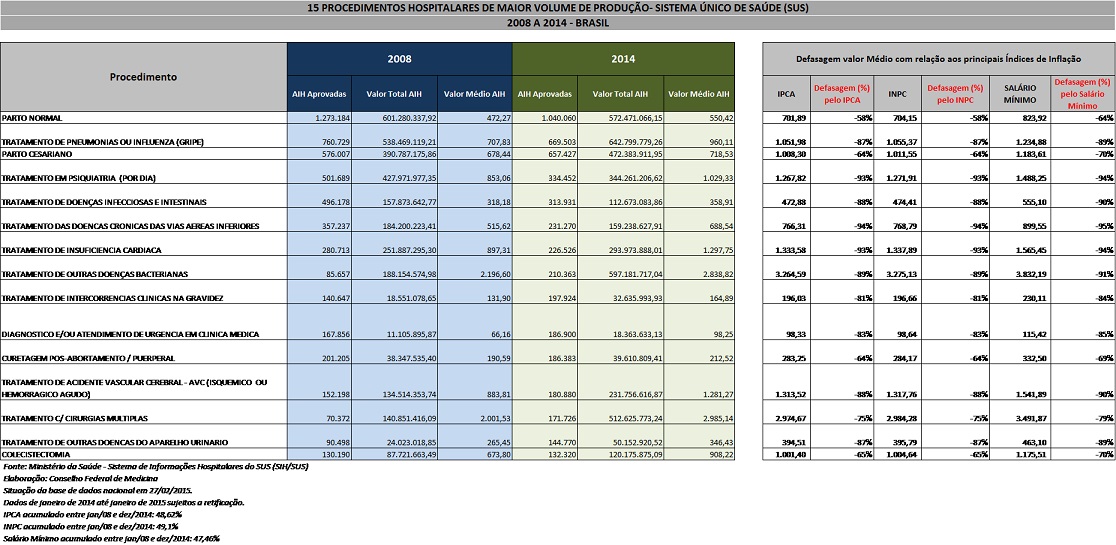
Task: Click the INPC column header
Action: tap(897, 94)
